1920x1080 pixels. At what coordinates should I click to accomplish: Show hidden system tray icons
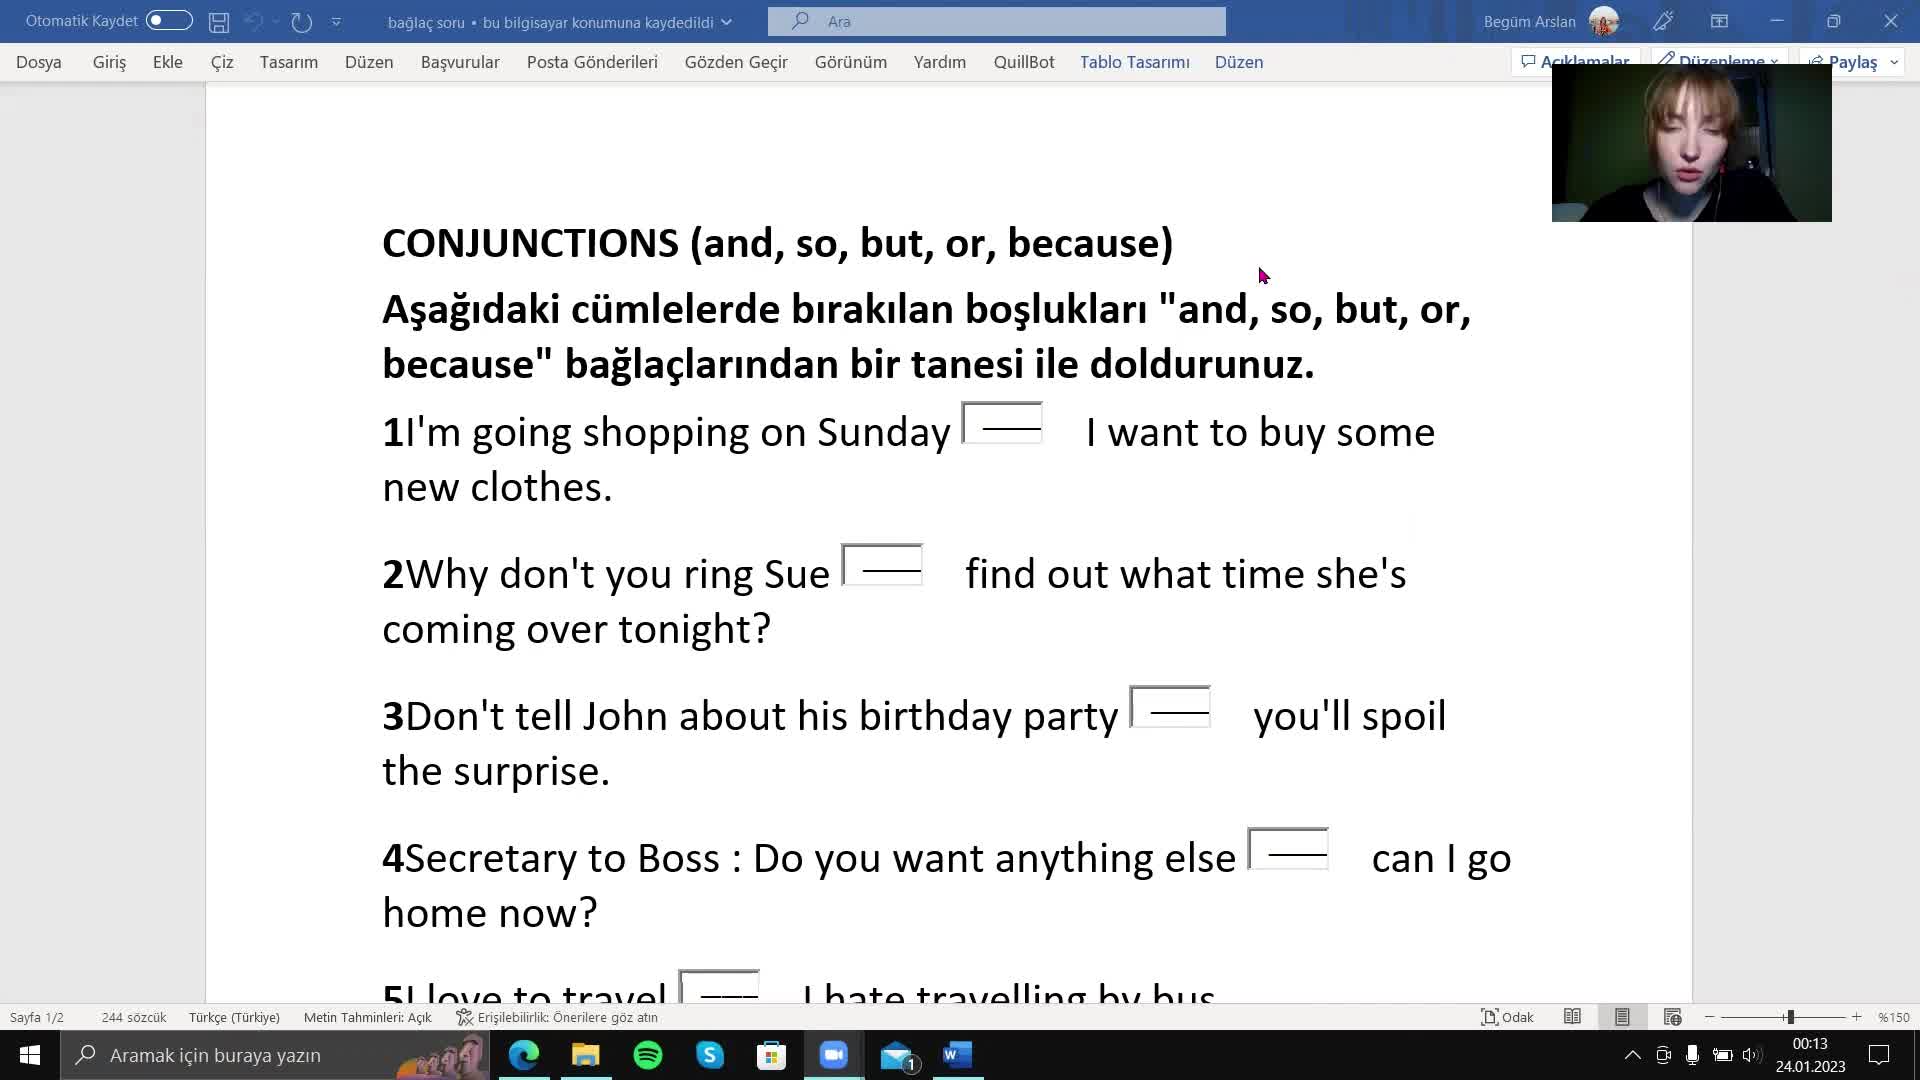(1632, 1055)
